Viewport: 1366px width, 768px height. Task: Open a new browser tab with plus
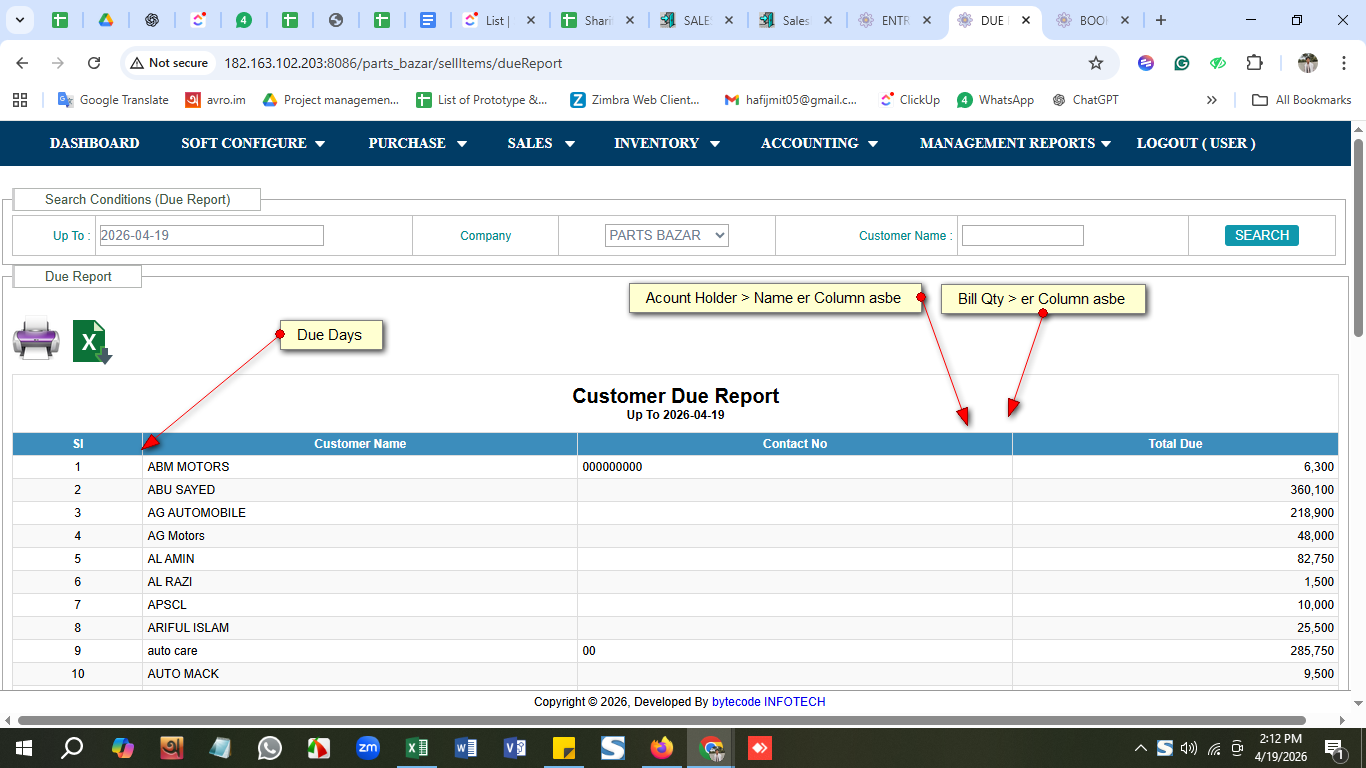[x=1160, y=20]
